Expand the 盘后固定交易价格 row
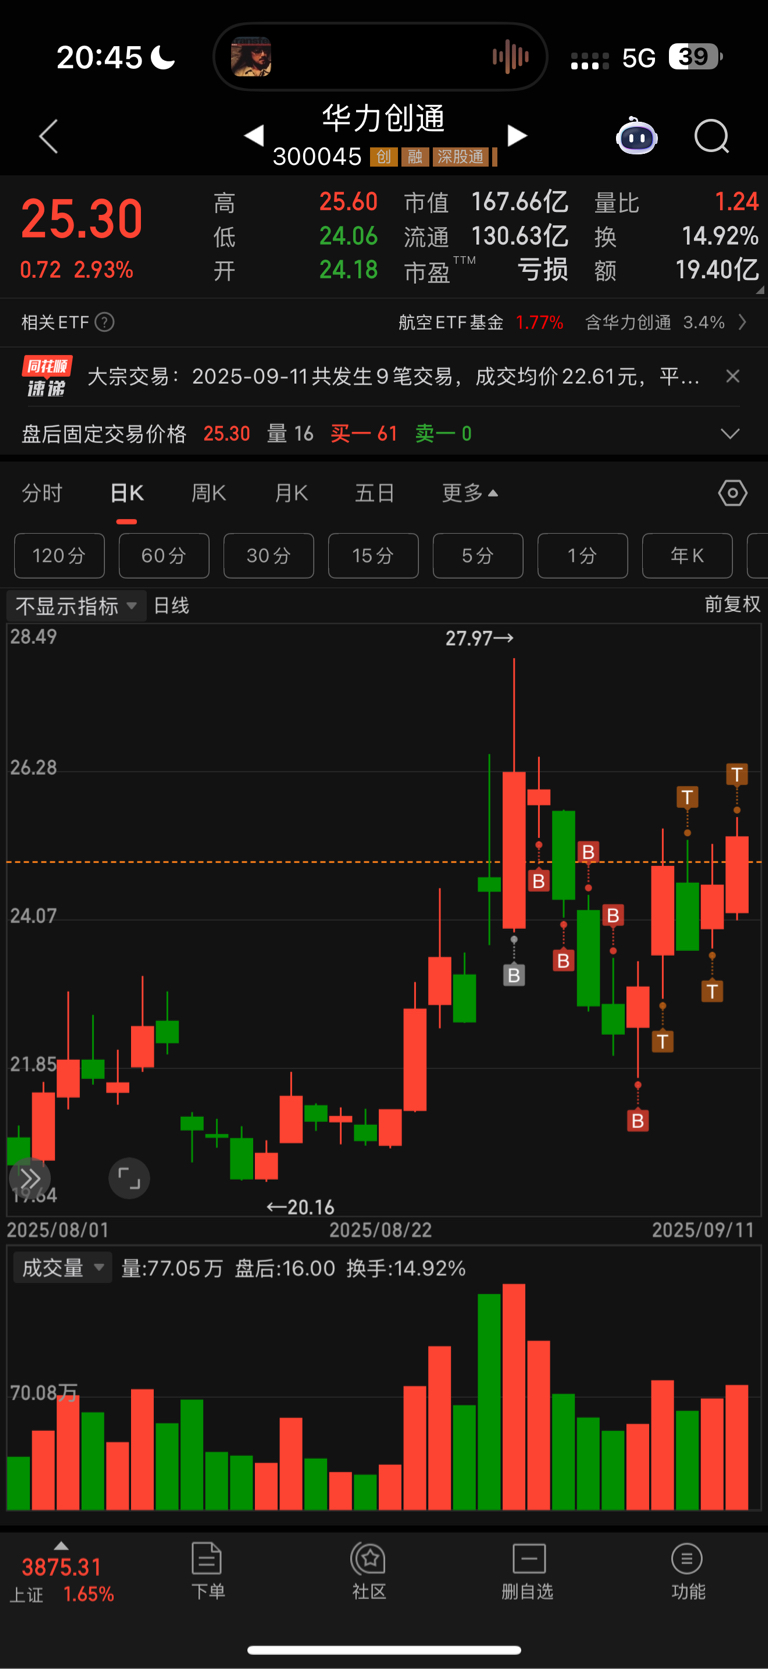 pos(730,433)
